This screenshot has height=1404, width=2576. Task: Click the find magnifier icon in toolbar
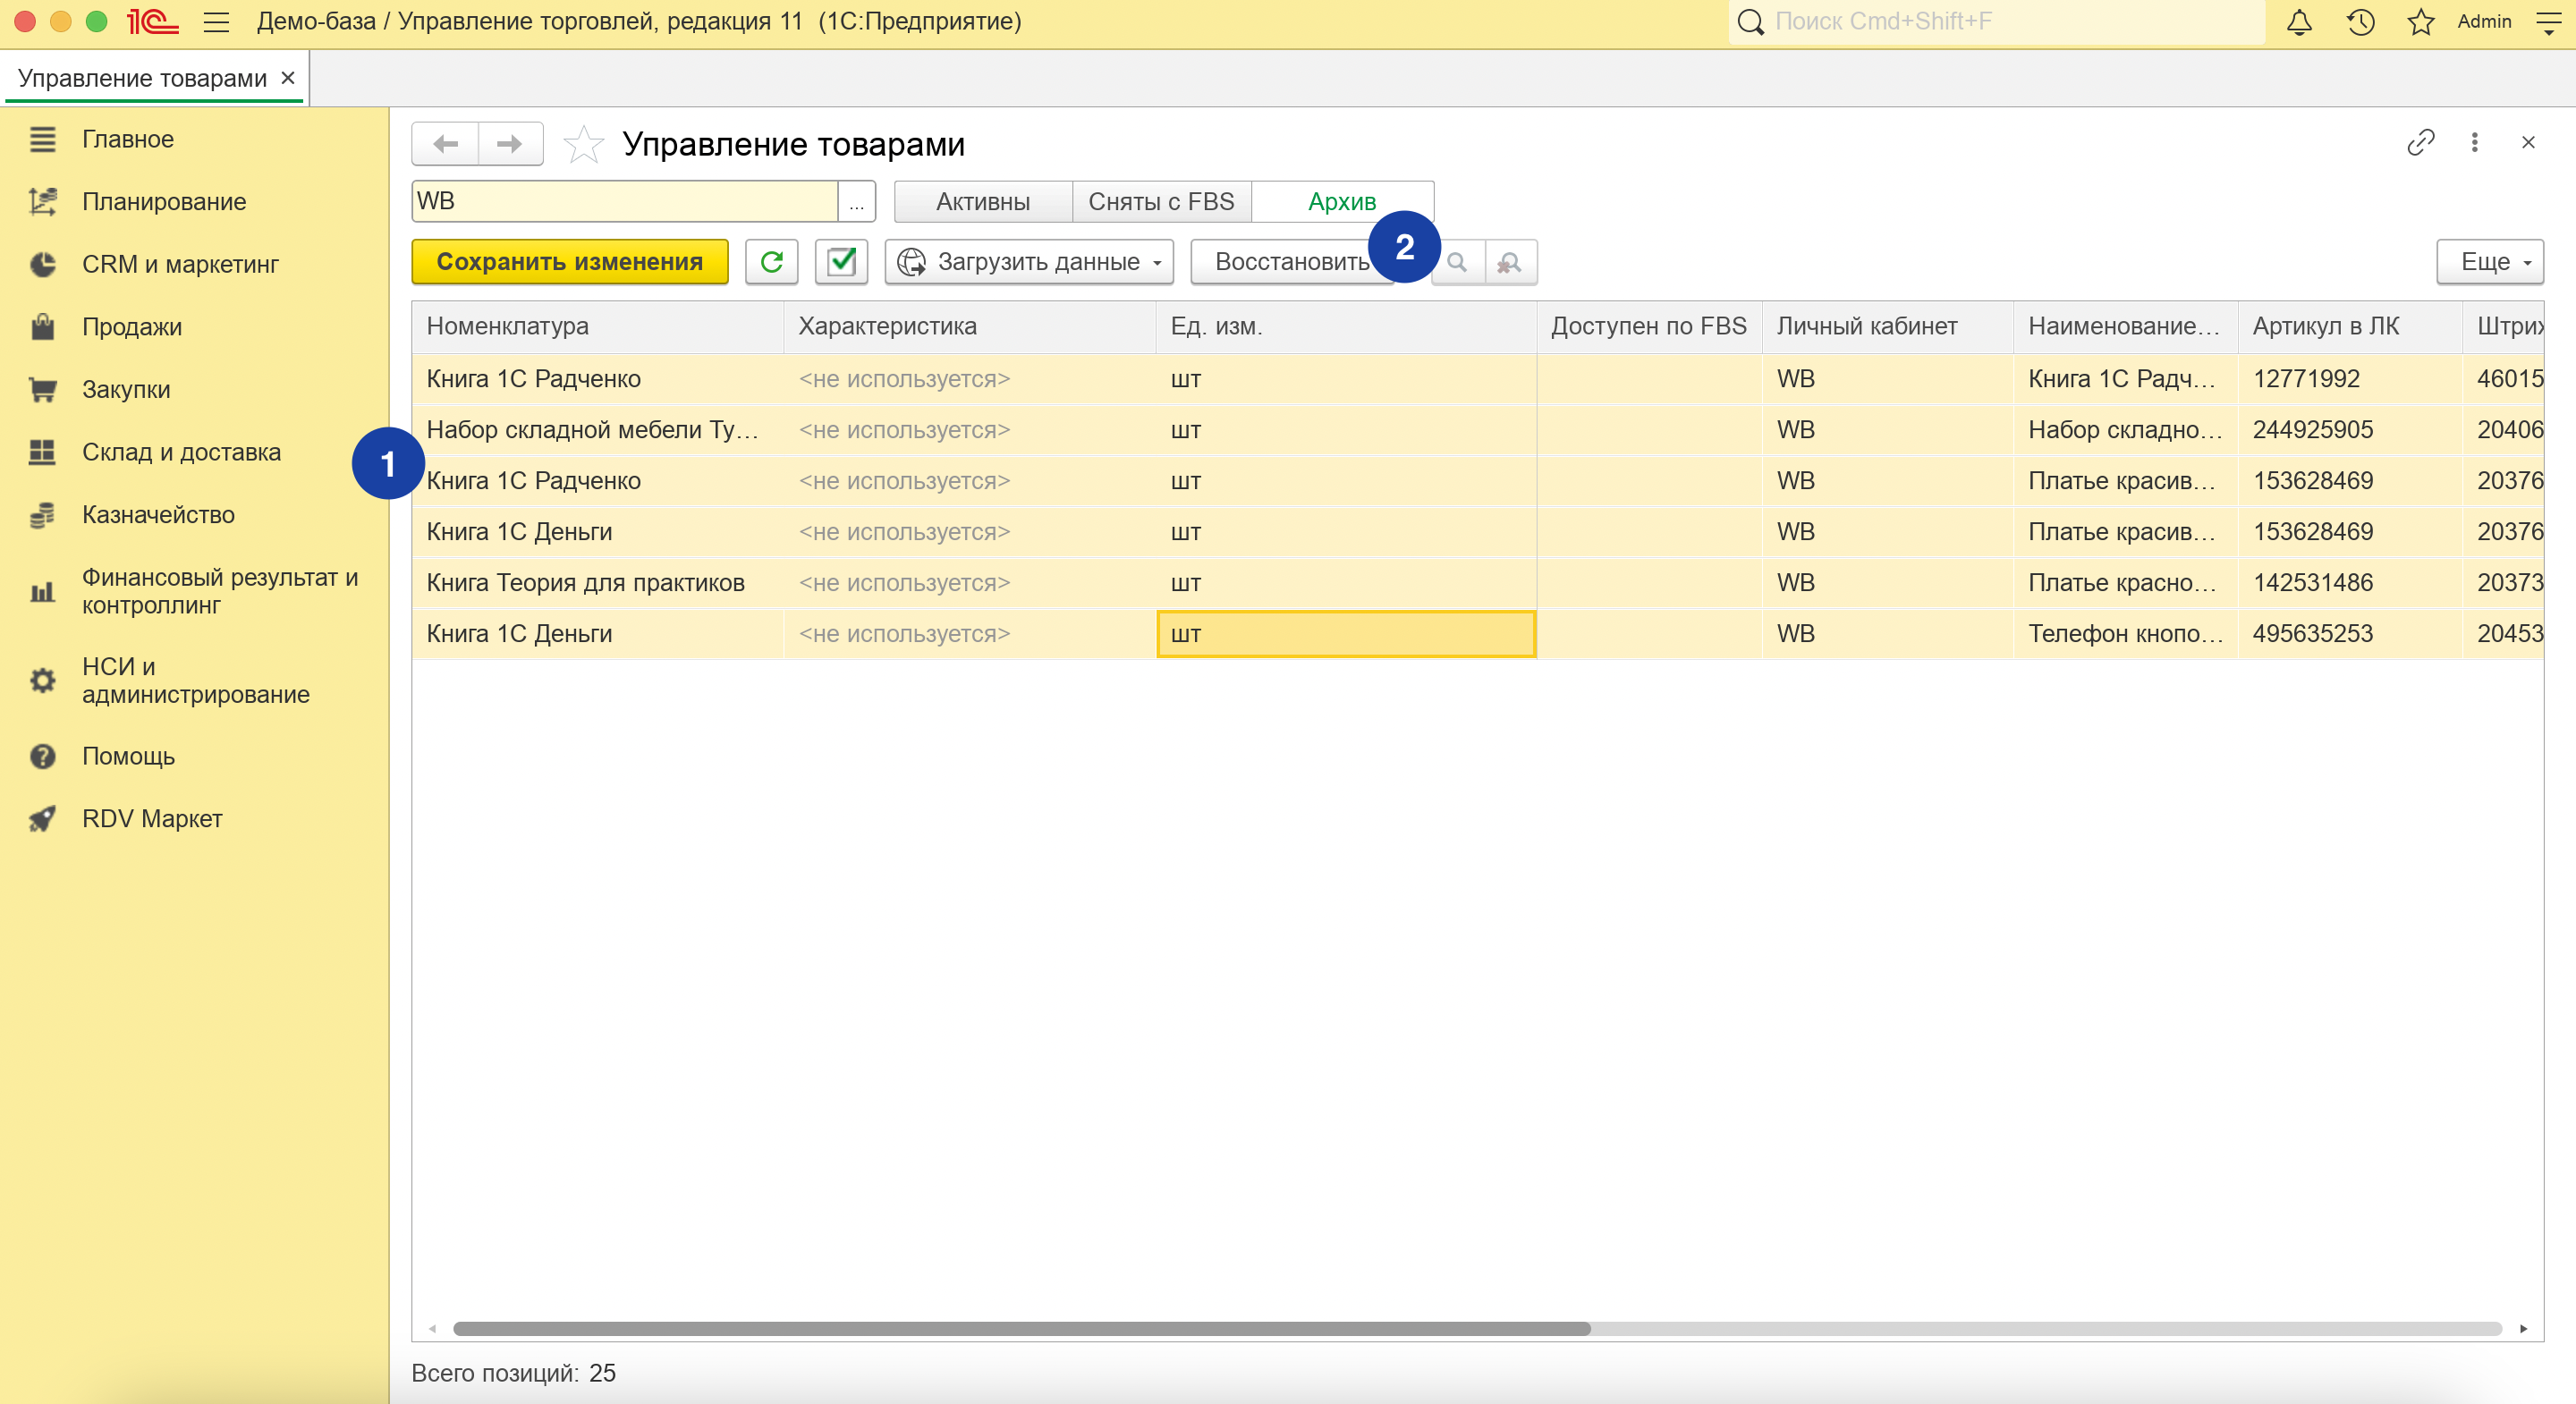(x=1458, y=263)
